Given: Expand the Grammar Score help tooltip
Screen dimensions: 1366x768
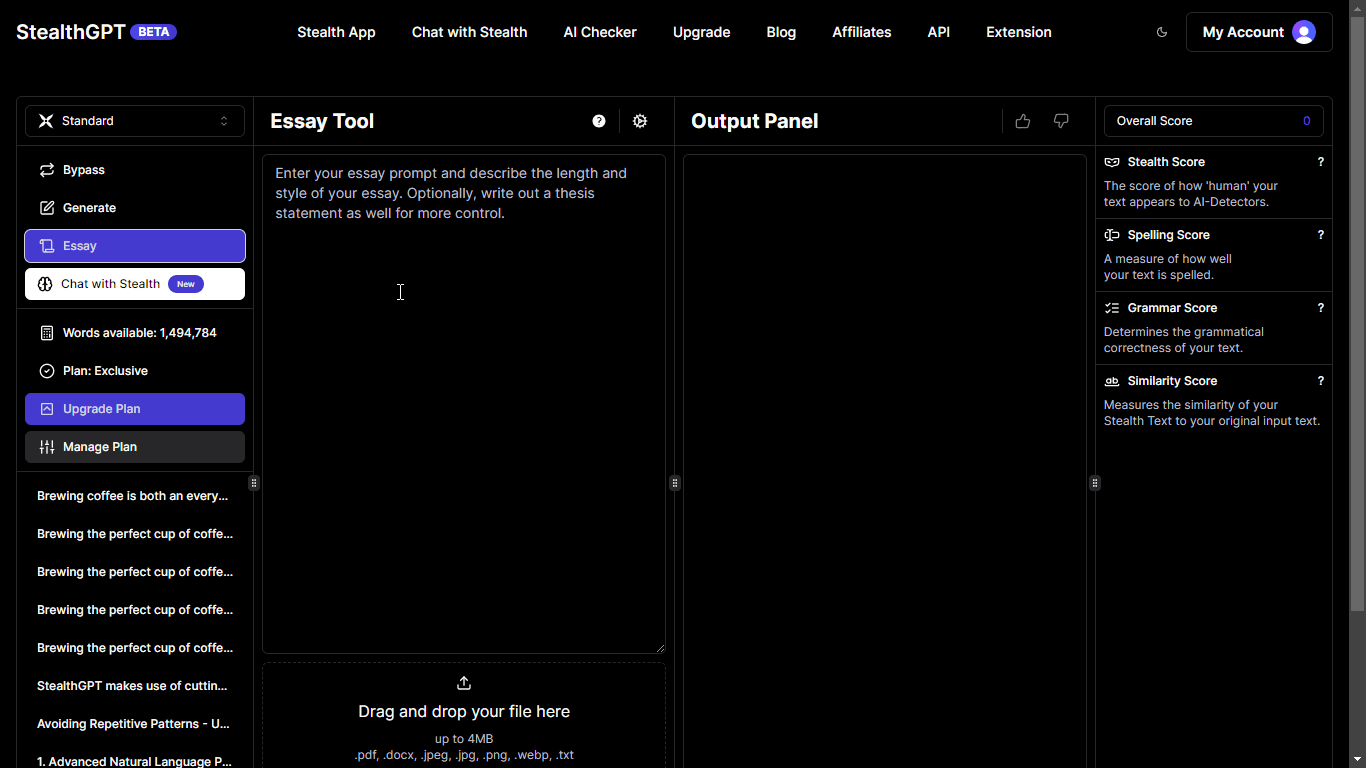Looking at the screenshot, I should pos(1320,308).
